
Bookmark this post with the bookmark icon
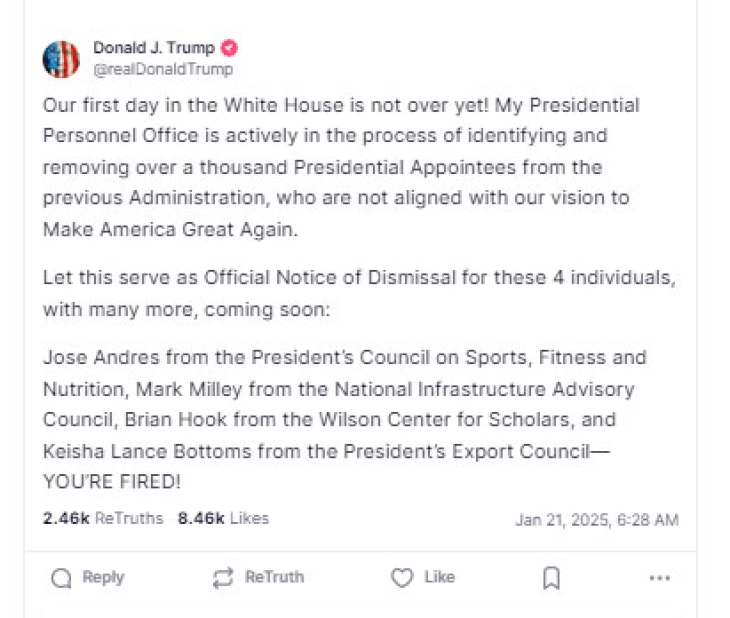(x=552, y=578)
